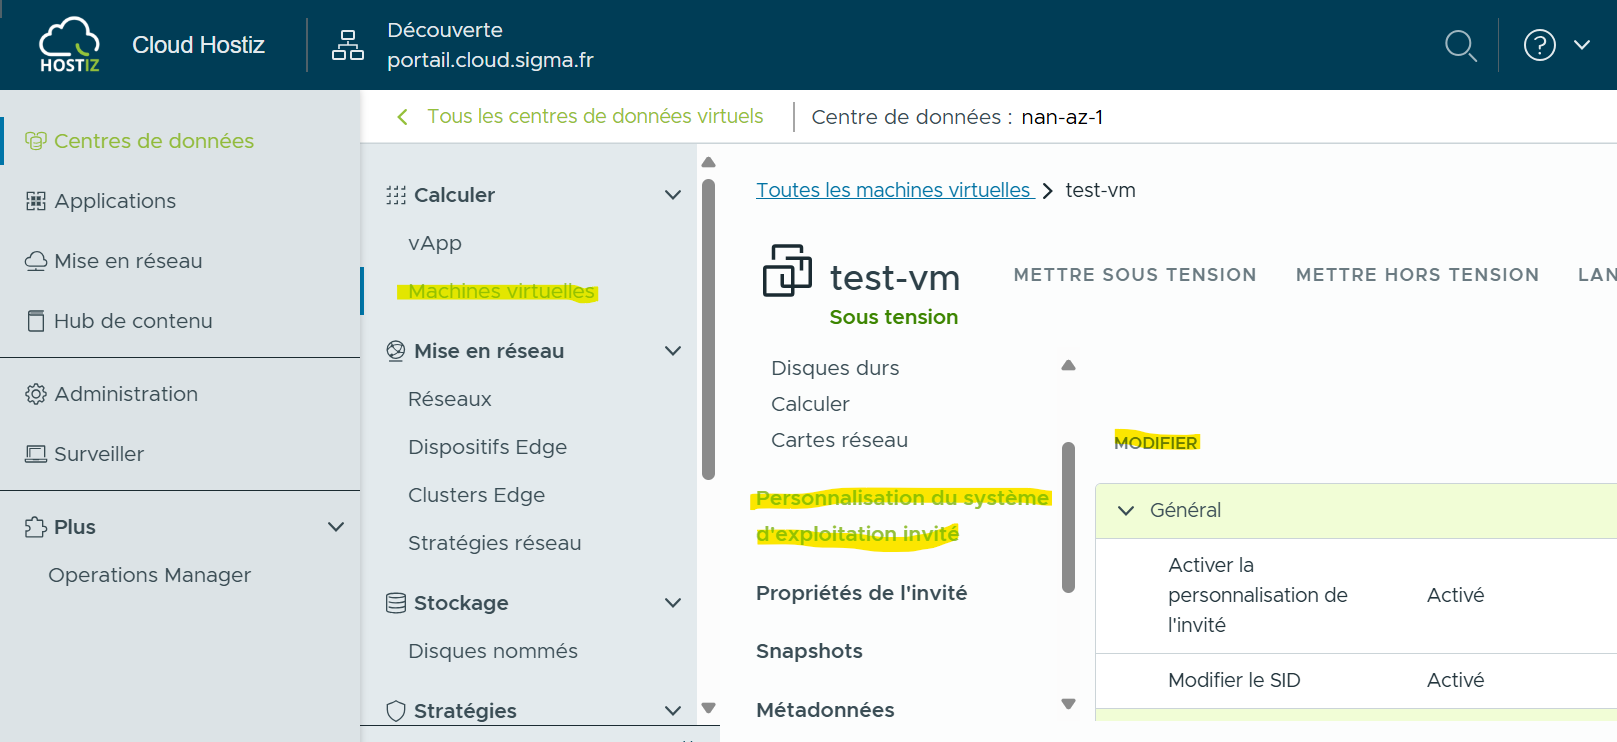The width and height of the screenshot is (1617, 742).
Task: Click the search magnifier icon
Action: coord(1460,45)
